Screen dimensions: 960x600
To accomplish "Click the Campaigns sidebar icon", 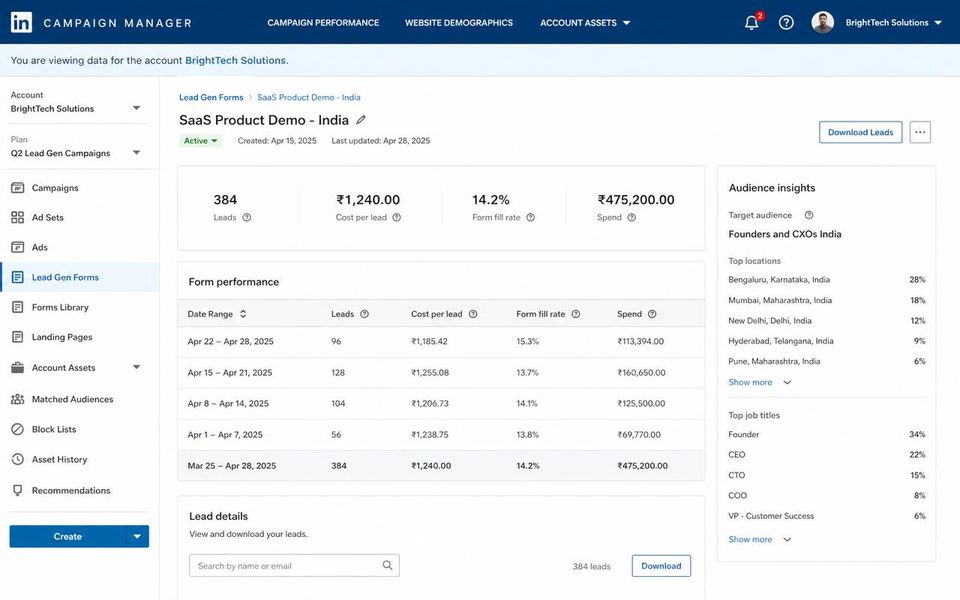I will (x=18, y=187).
